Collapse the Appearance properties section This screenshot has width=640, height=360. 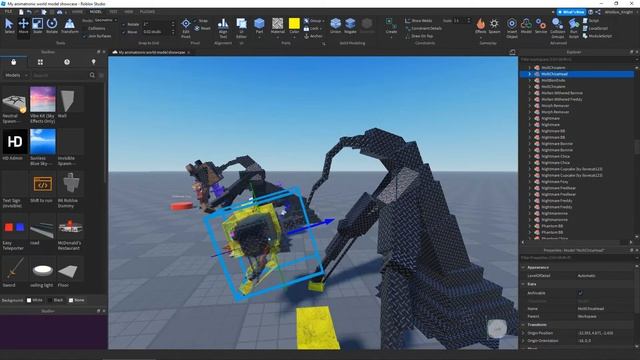click(524, 267)
